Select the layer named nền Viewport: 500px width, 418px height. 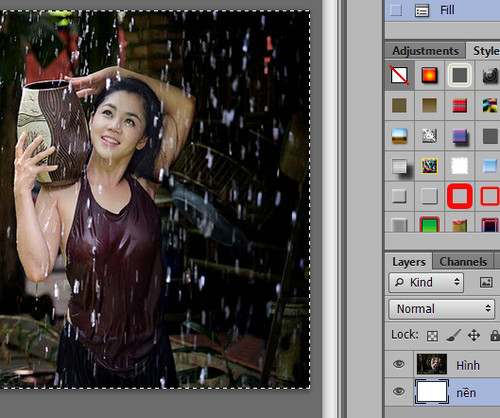coord(466,393)
